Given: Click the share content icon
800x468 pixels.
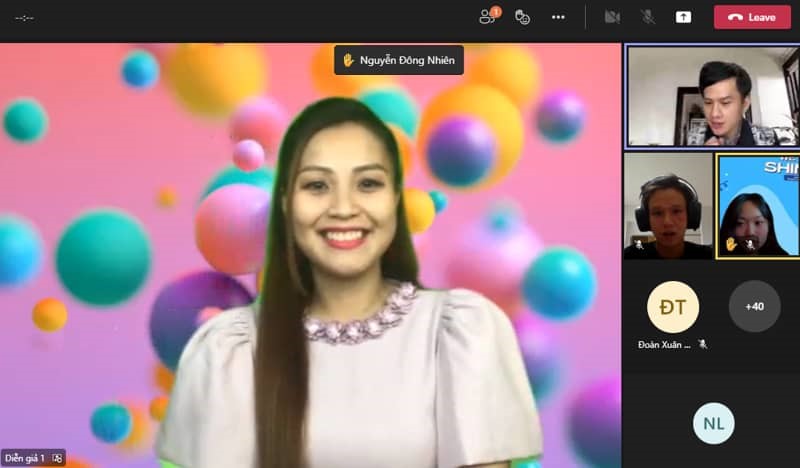Looking at the screenshot, I should coord(683,17).
